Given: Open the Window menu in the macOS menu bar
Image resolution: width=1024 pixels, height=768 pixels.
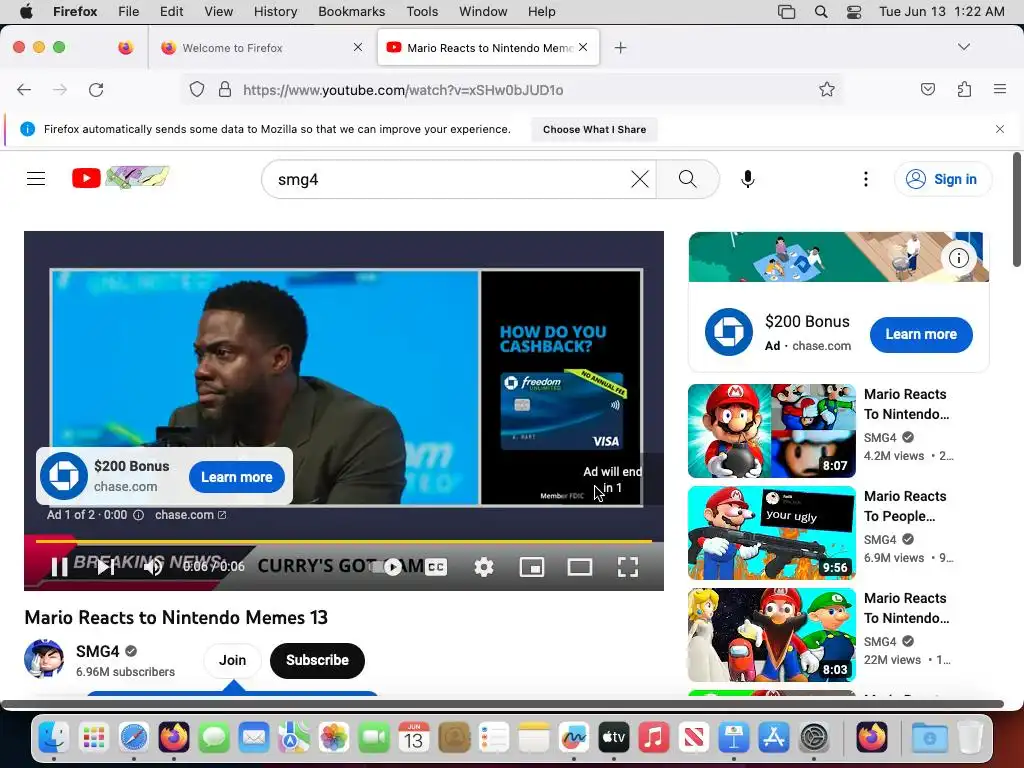Looking at the screenshot, I should pos(483,12).
